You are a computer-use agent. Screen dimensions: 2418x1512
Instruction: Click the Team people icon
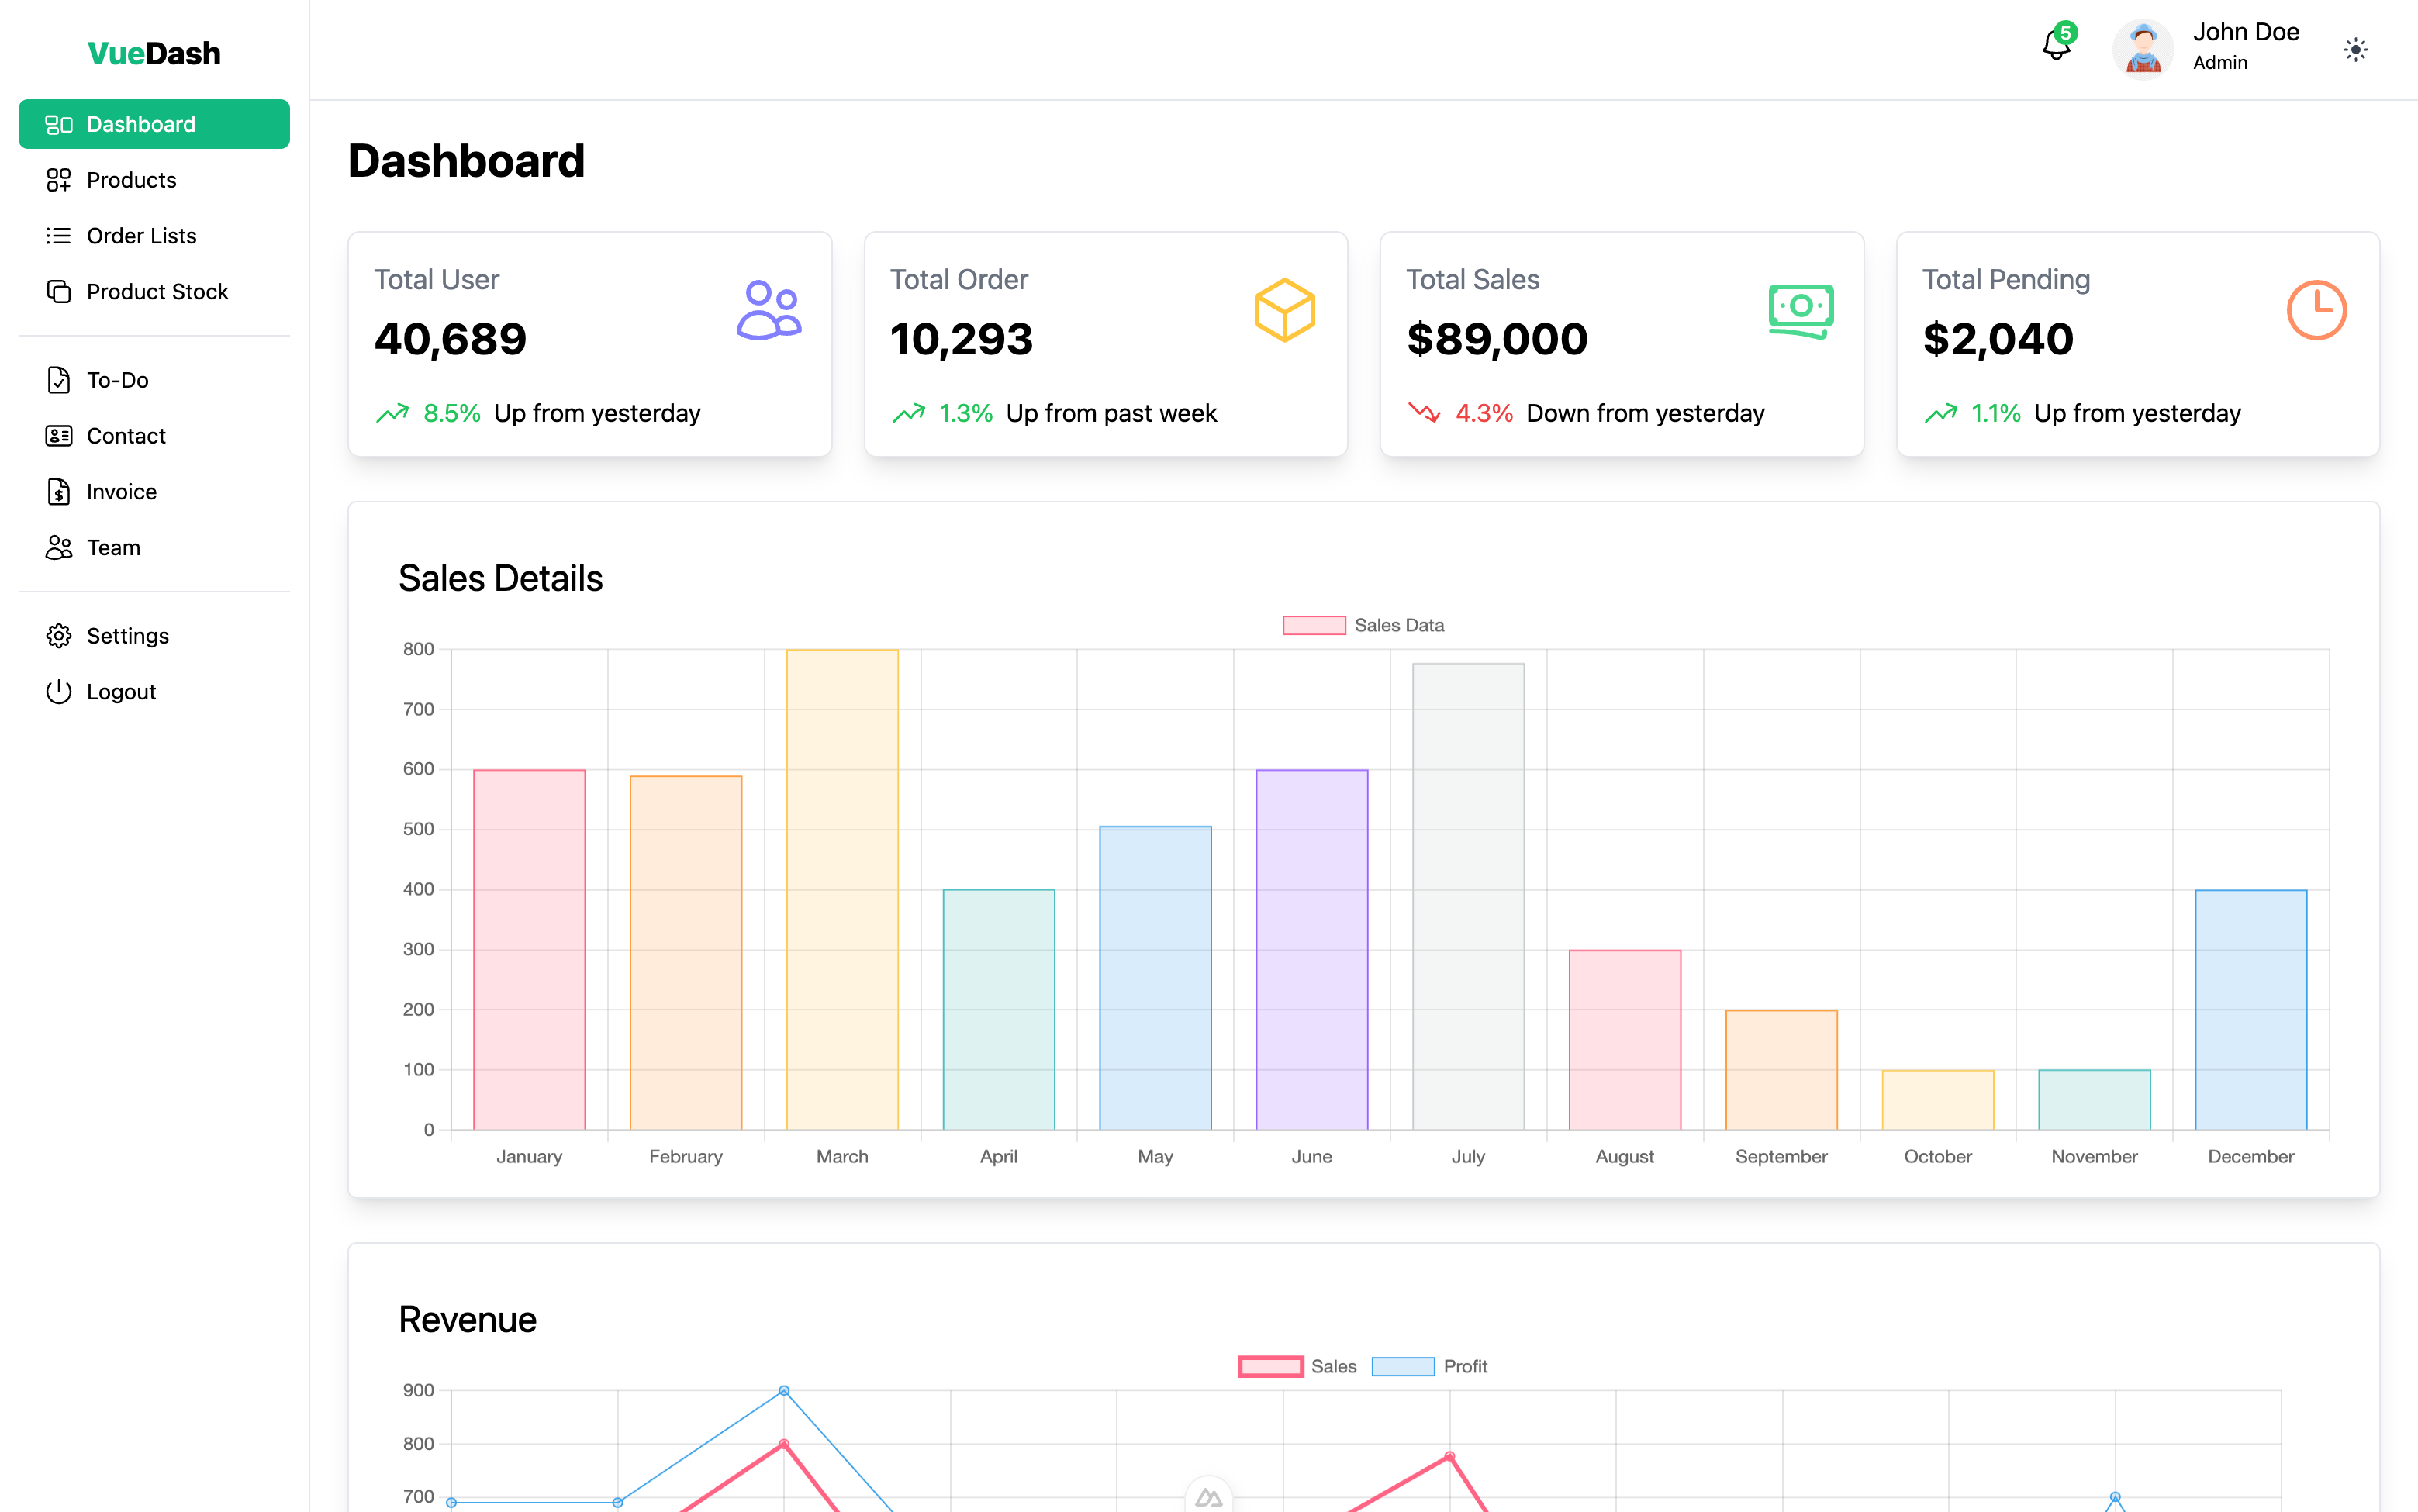pos(59,548)
